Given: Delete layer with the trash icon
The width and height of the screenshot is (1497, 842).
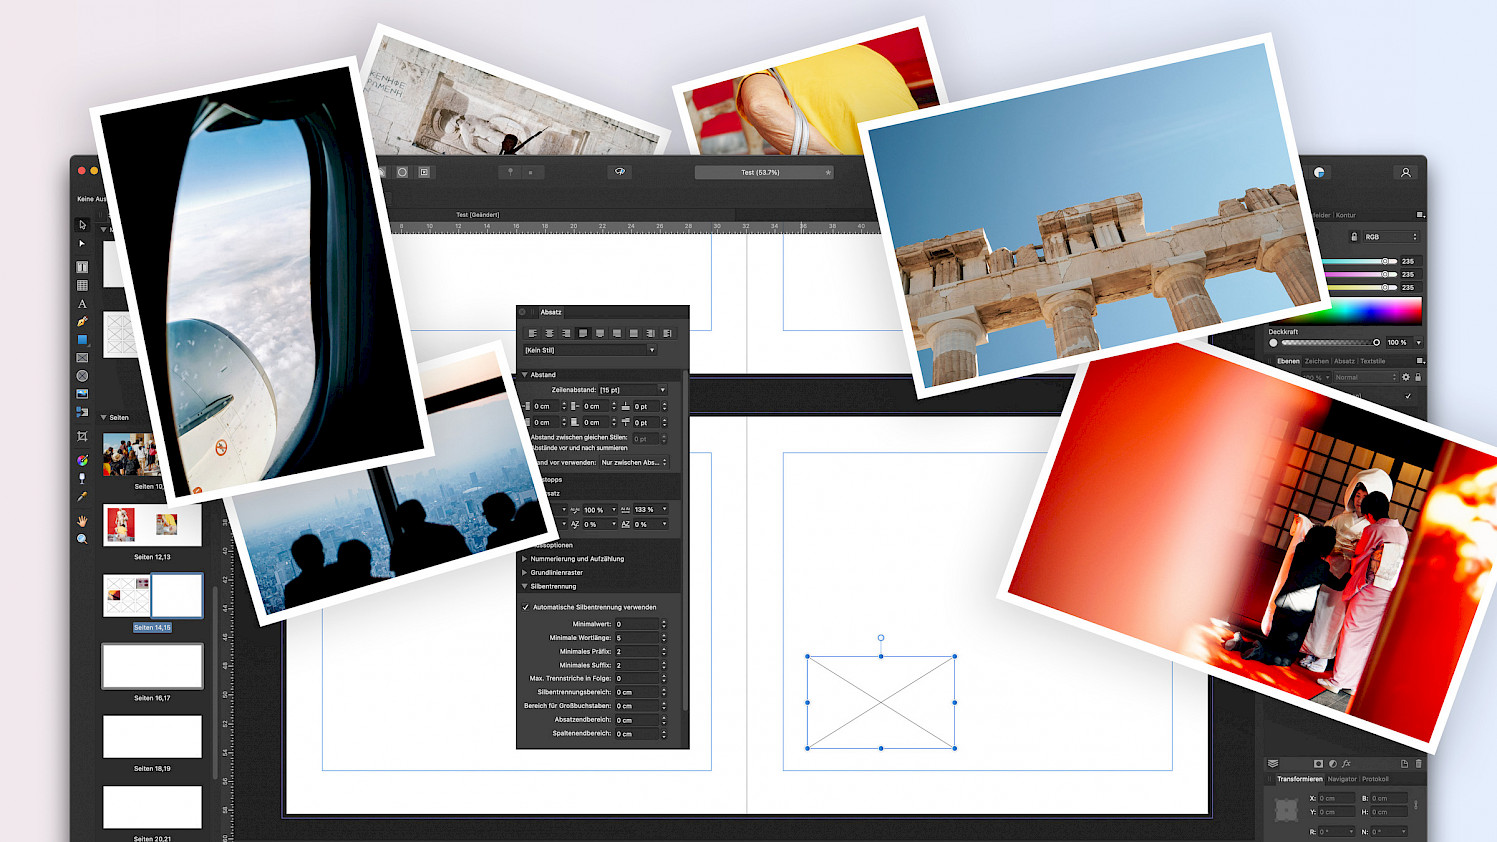Looking at the screenshot, I should (1418, 764).
